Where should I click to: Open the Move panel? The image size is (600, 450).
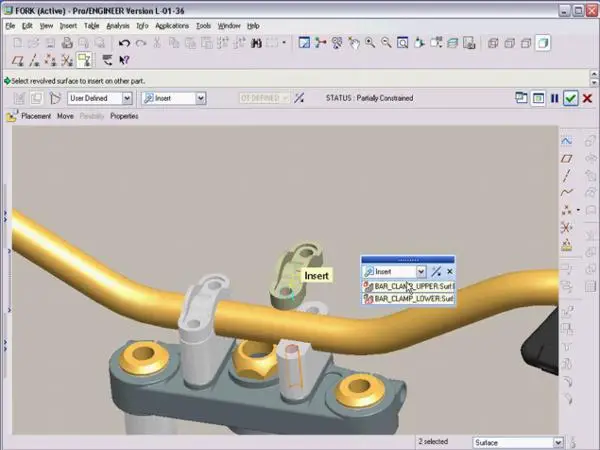coord(65,116)
